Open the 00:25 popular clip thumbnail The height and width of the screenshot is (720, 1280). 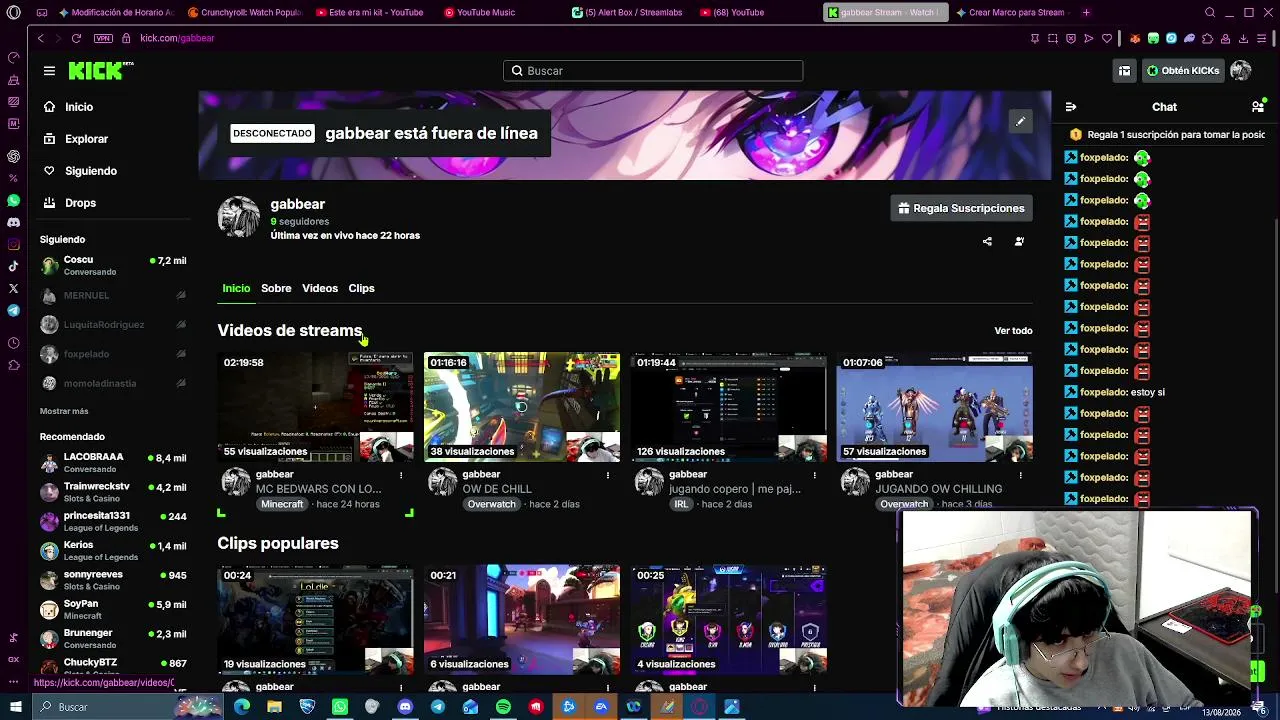click(x=729, y=620)
